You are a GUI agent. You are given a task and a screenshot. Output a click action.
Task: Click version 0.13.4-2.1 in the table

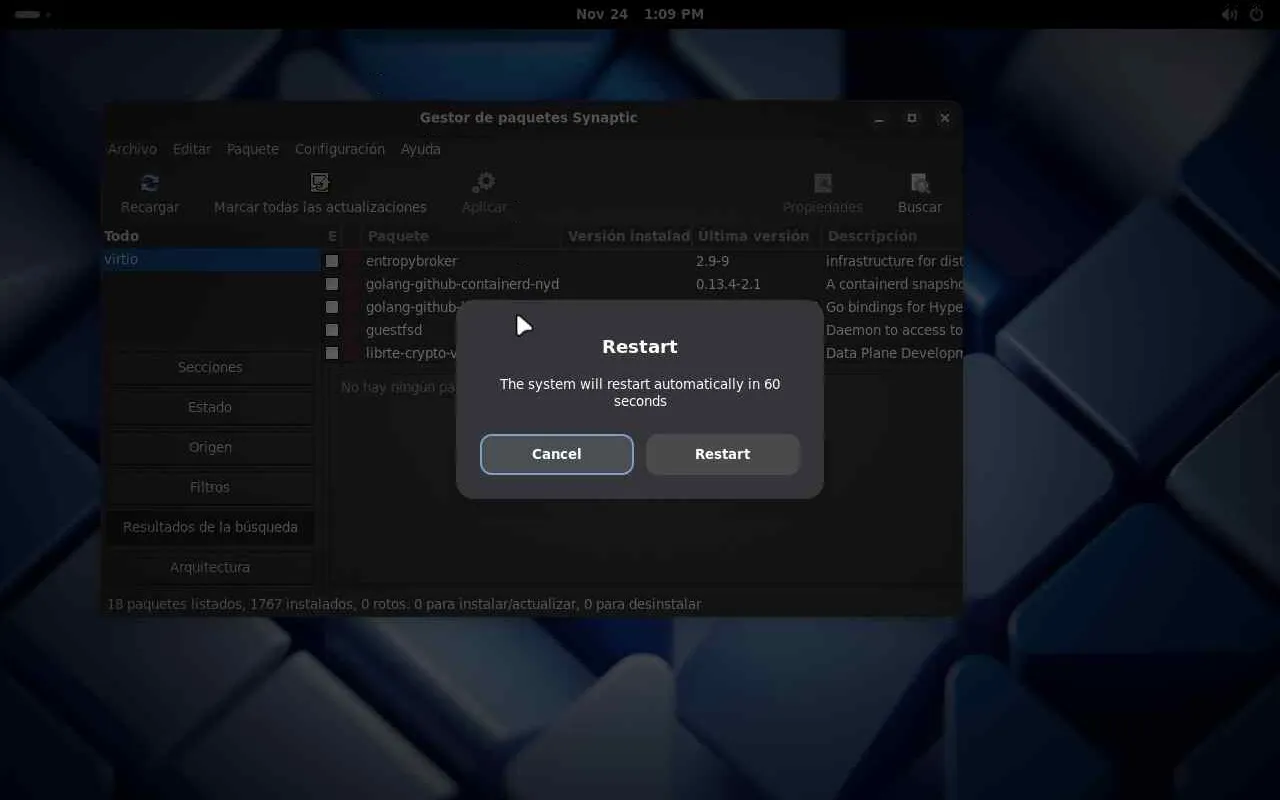(x=728, y=284)
